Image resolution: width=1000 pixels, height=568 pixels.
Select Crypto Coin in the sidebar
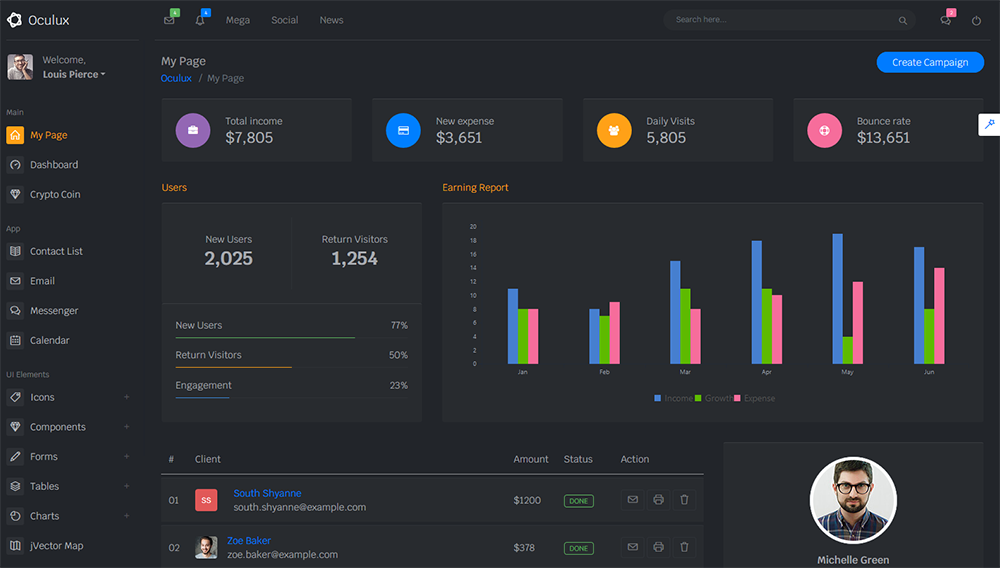[x=55, y=194]
